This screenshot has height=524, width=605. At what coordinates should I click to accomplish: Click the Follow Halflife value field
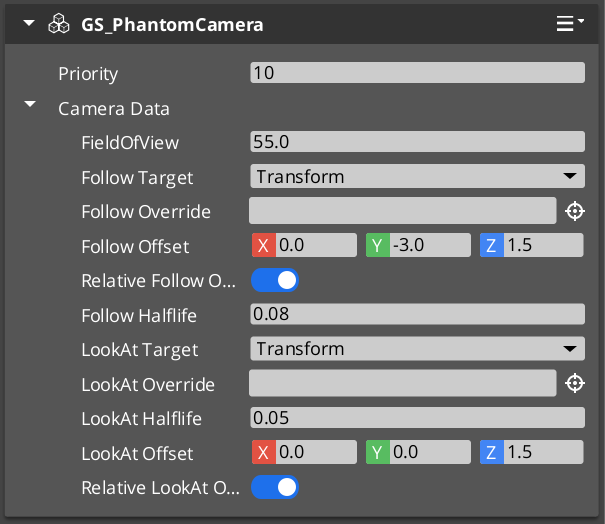416,315
